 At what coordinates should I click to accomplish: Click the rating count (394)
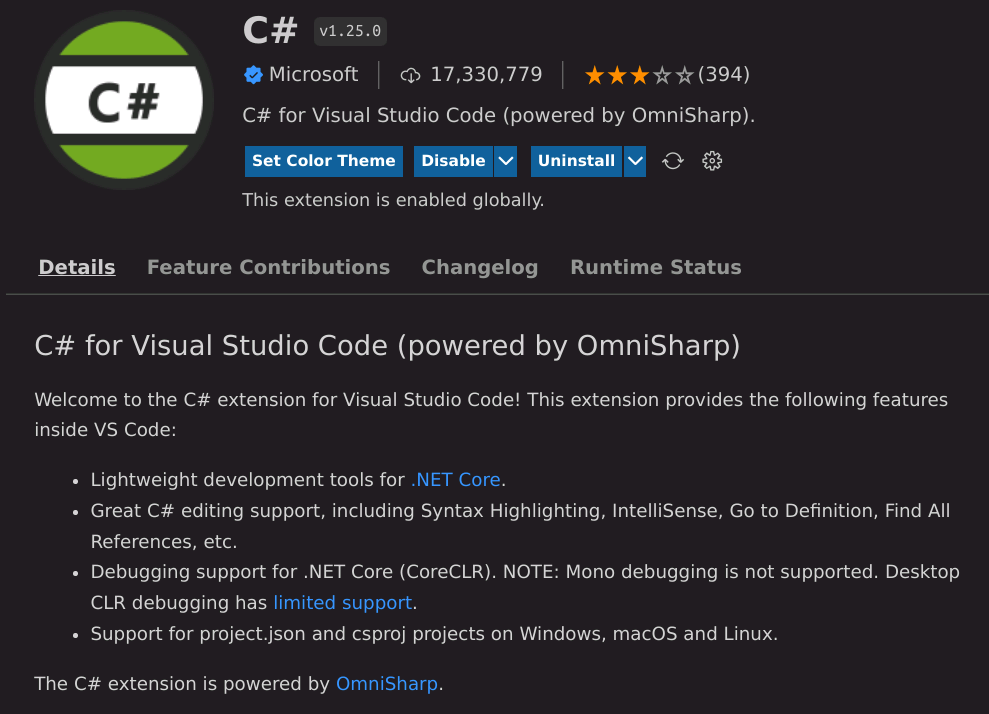click(x=725, y=74)
